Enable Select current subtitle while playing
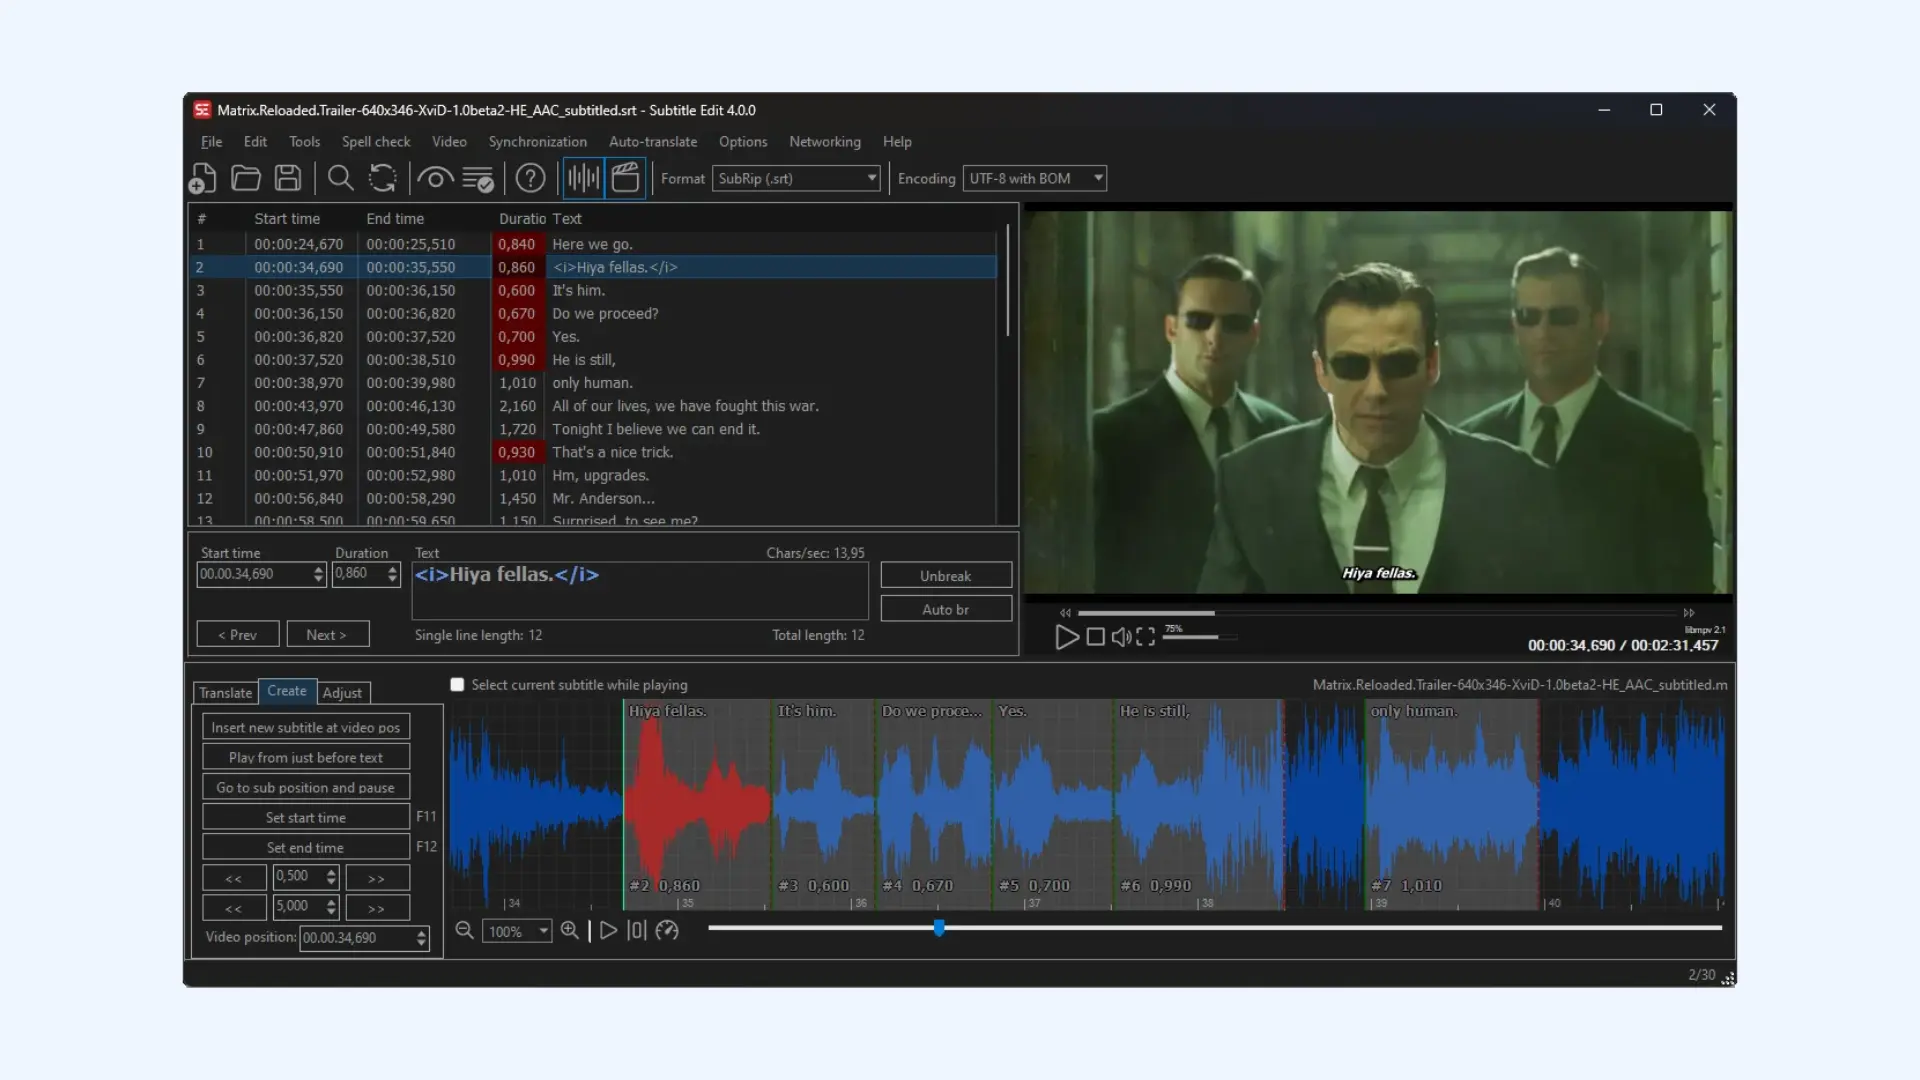 click(457, 685)
